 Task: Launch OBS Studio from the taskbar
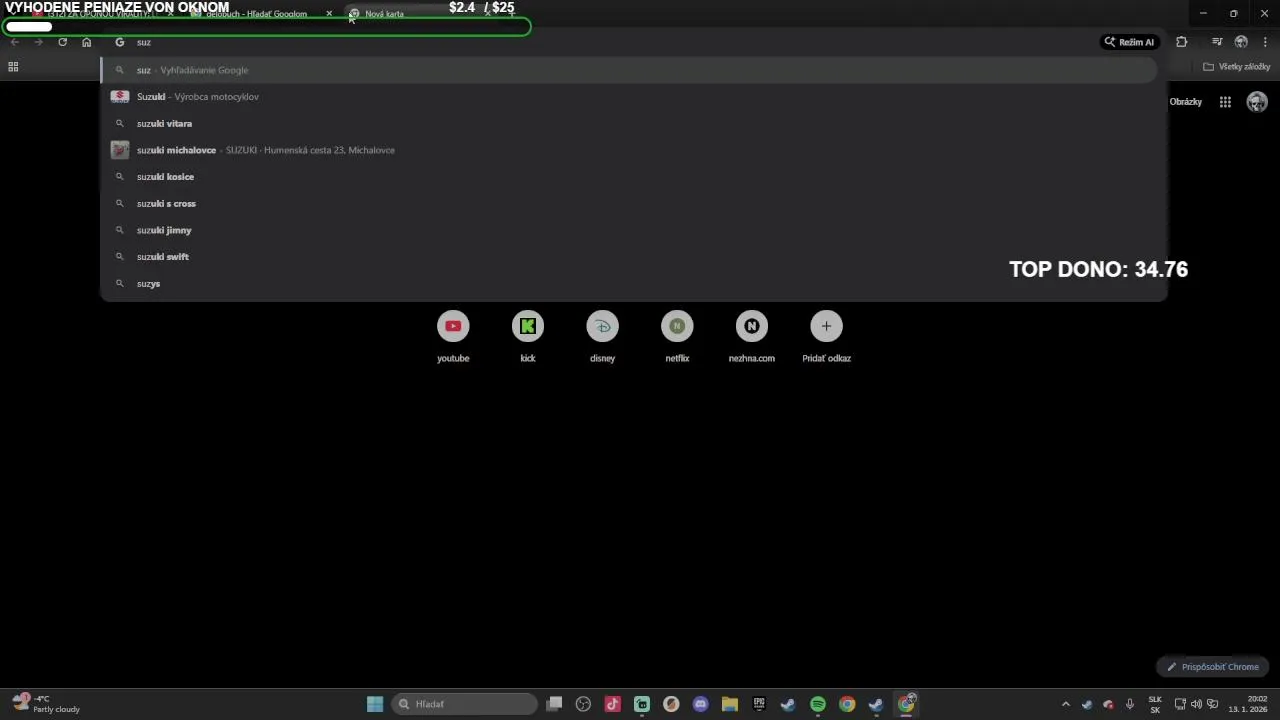pos(584,704)
